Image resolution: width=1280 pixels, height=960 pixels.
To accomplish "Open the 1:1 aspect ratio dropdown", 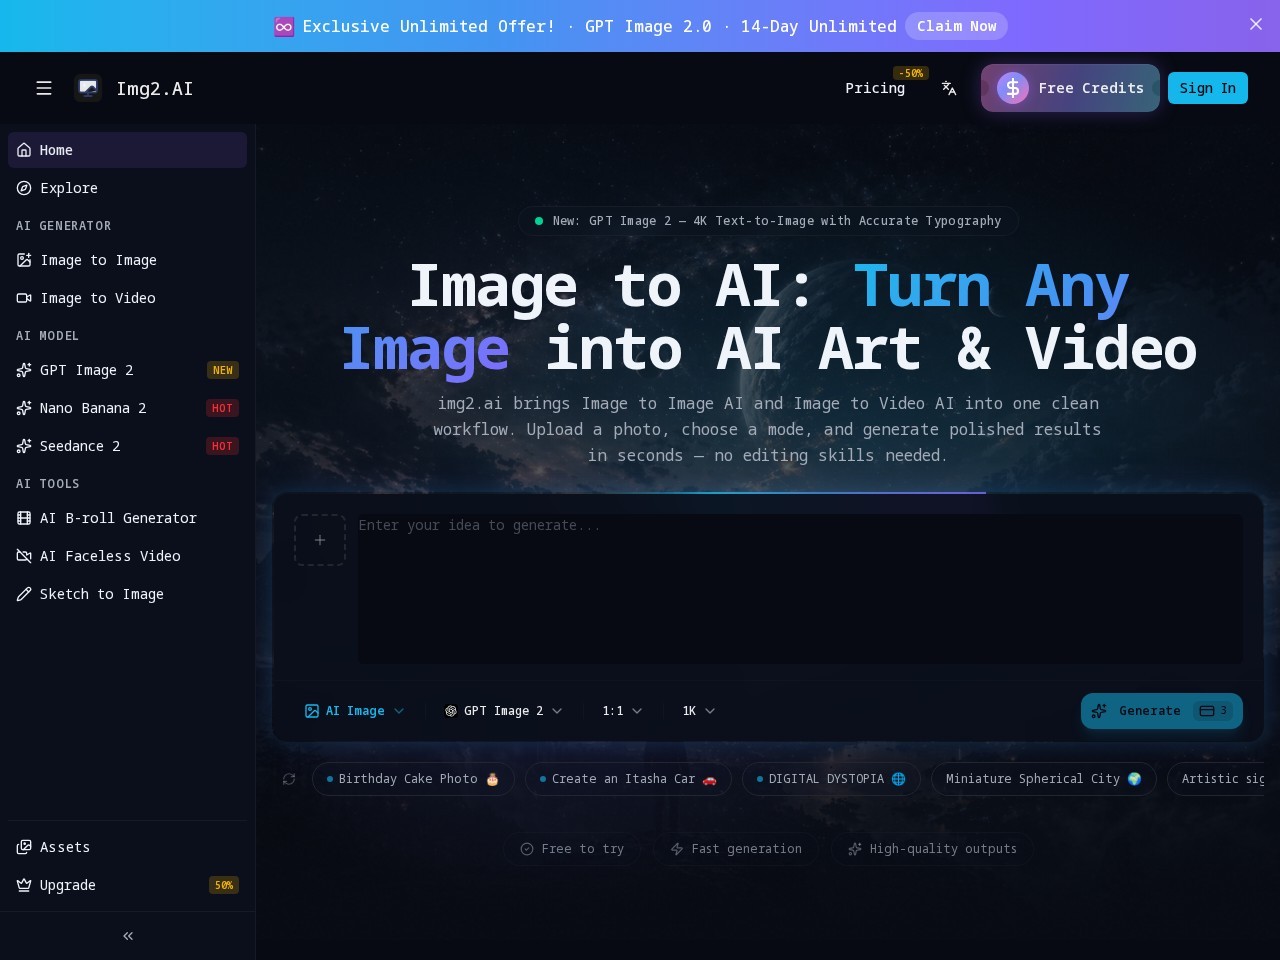I will coord(622,711).
